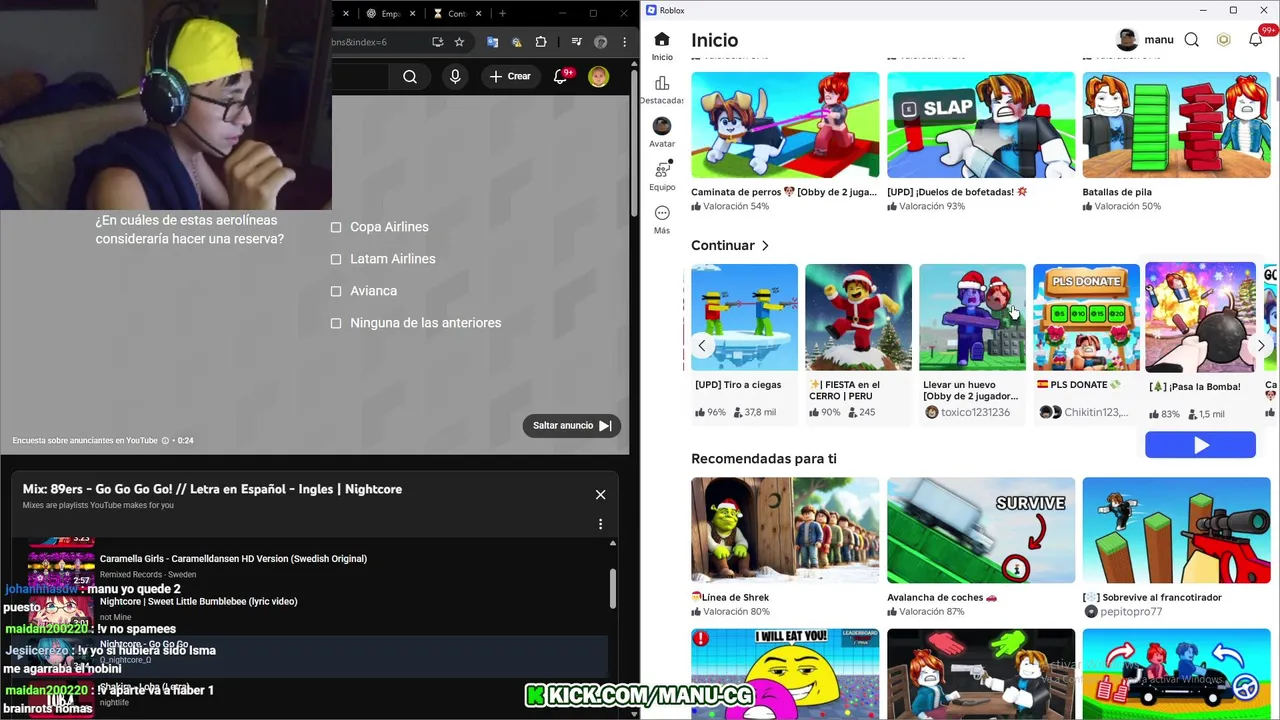Open new Chrome tab with plus
The image size is (1280, 720).
[502, 13]
